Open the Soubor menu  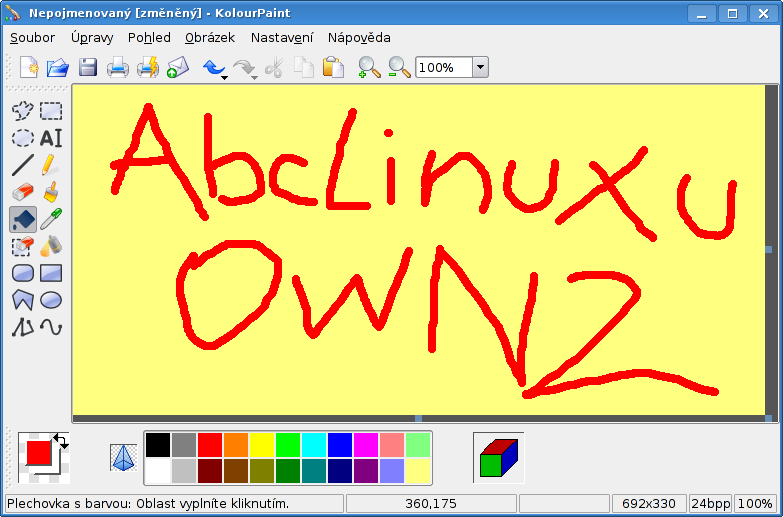32,38
